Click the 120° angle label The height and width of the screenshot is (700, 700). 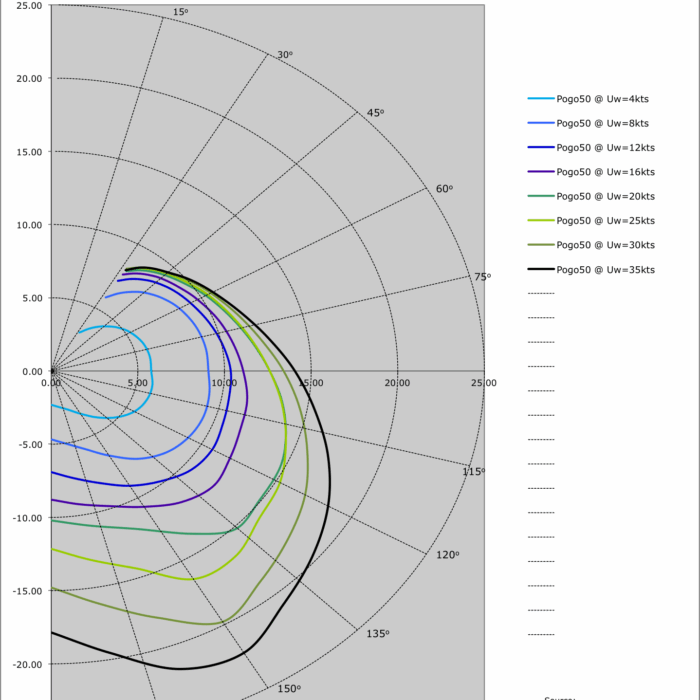point(447,555)
